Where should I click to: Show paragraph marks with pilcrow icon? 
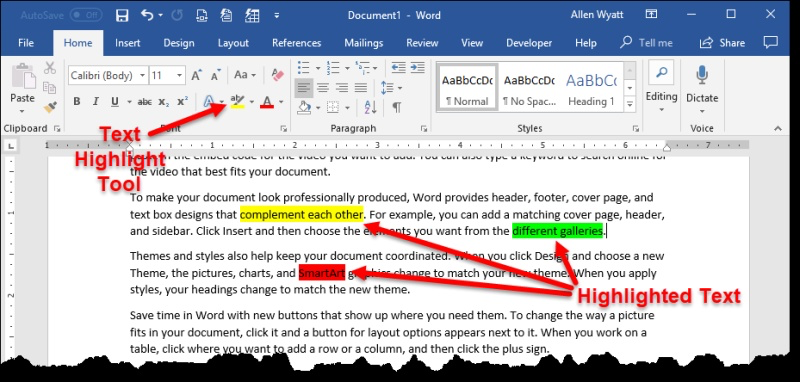click(396, 107)
